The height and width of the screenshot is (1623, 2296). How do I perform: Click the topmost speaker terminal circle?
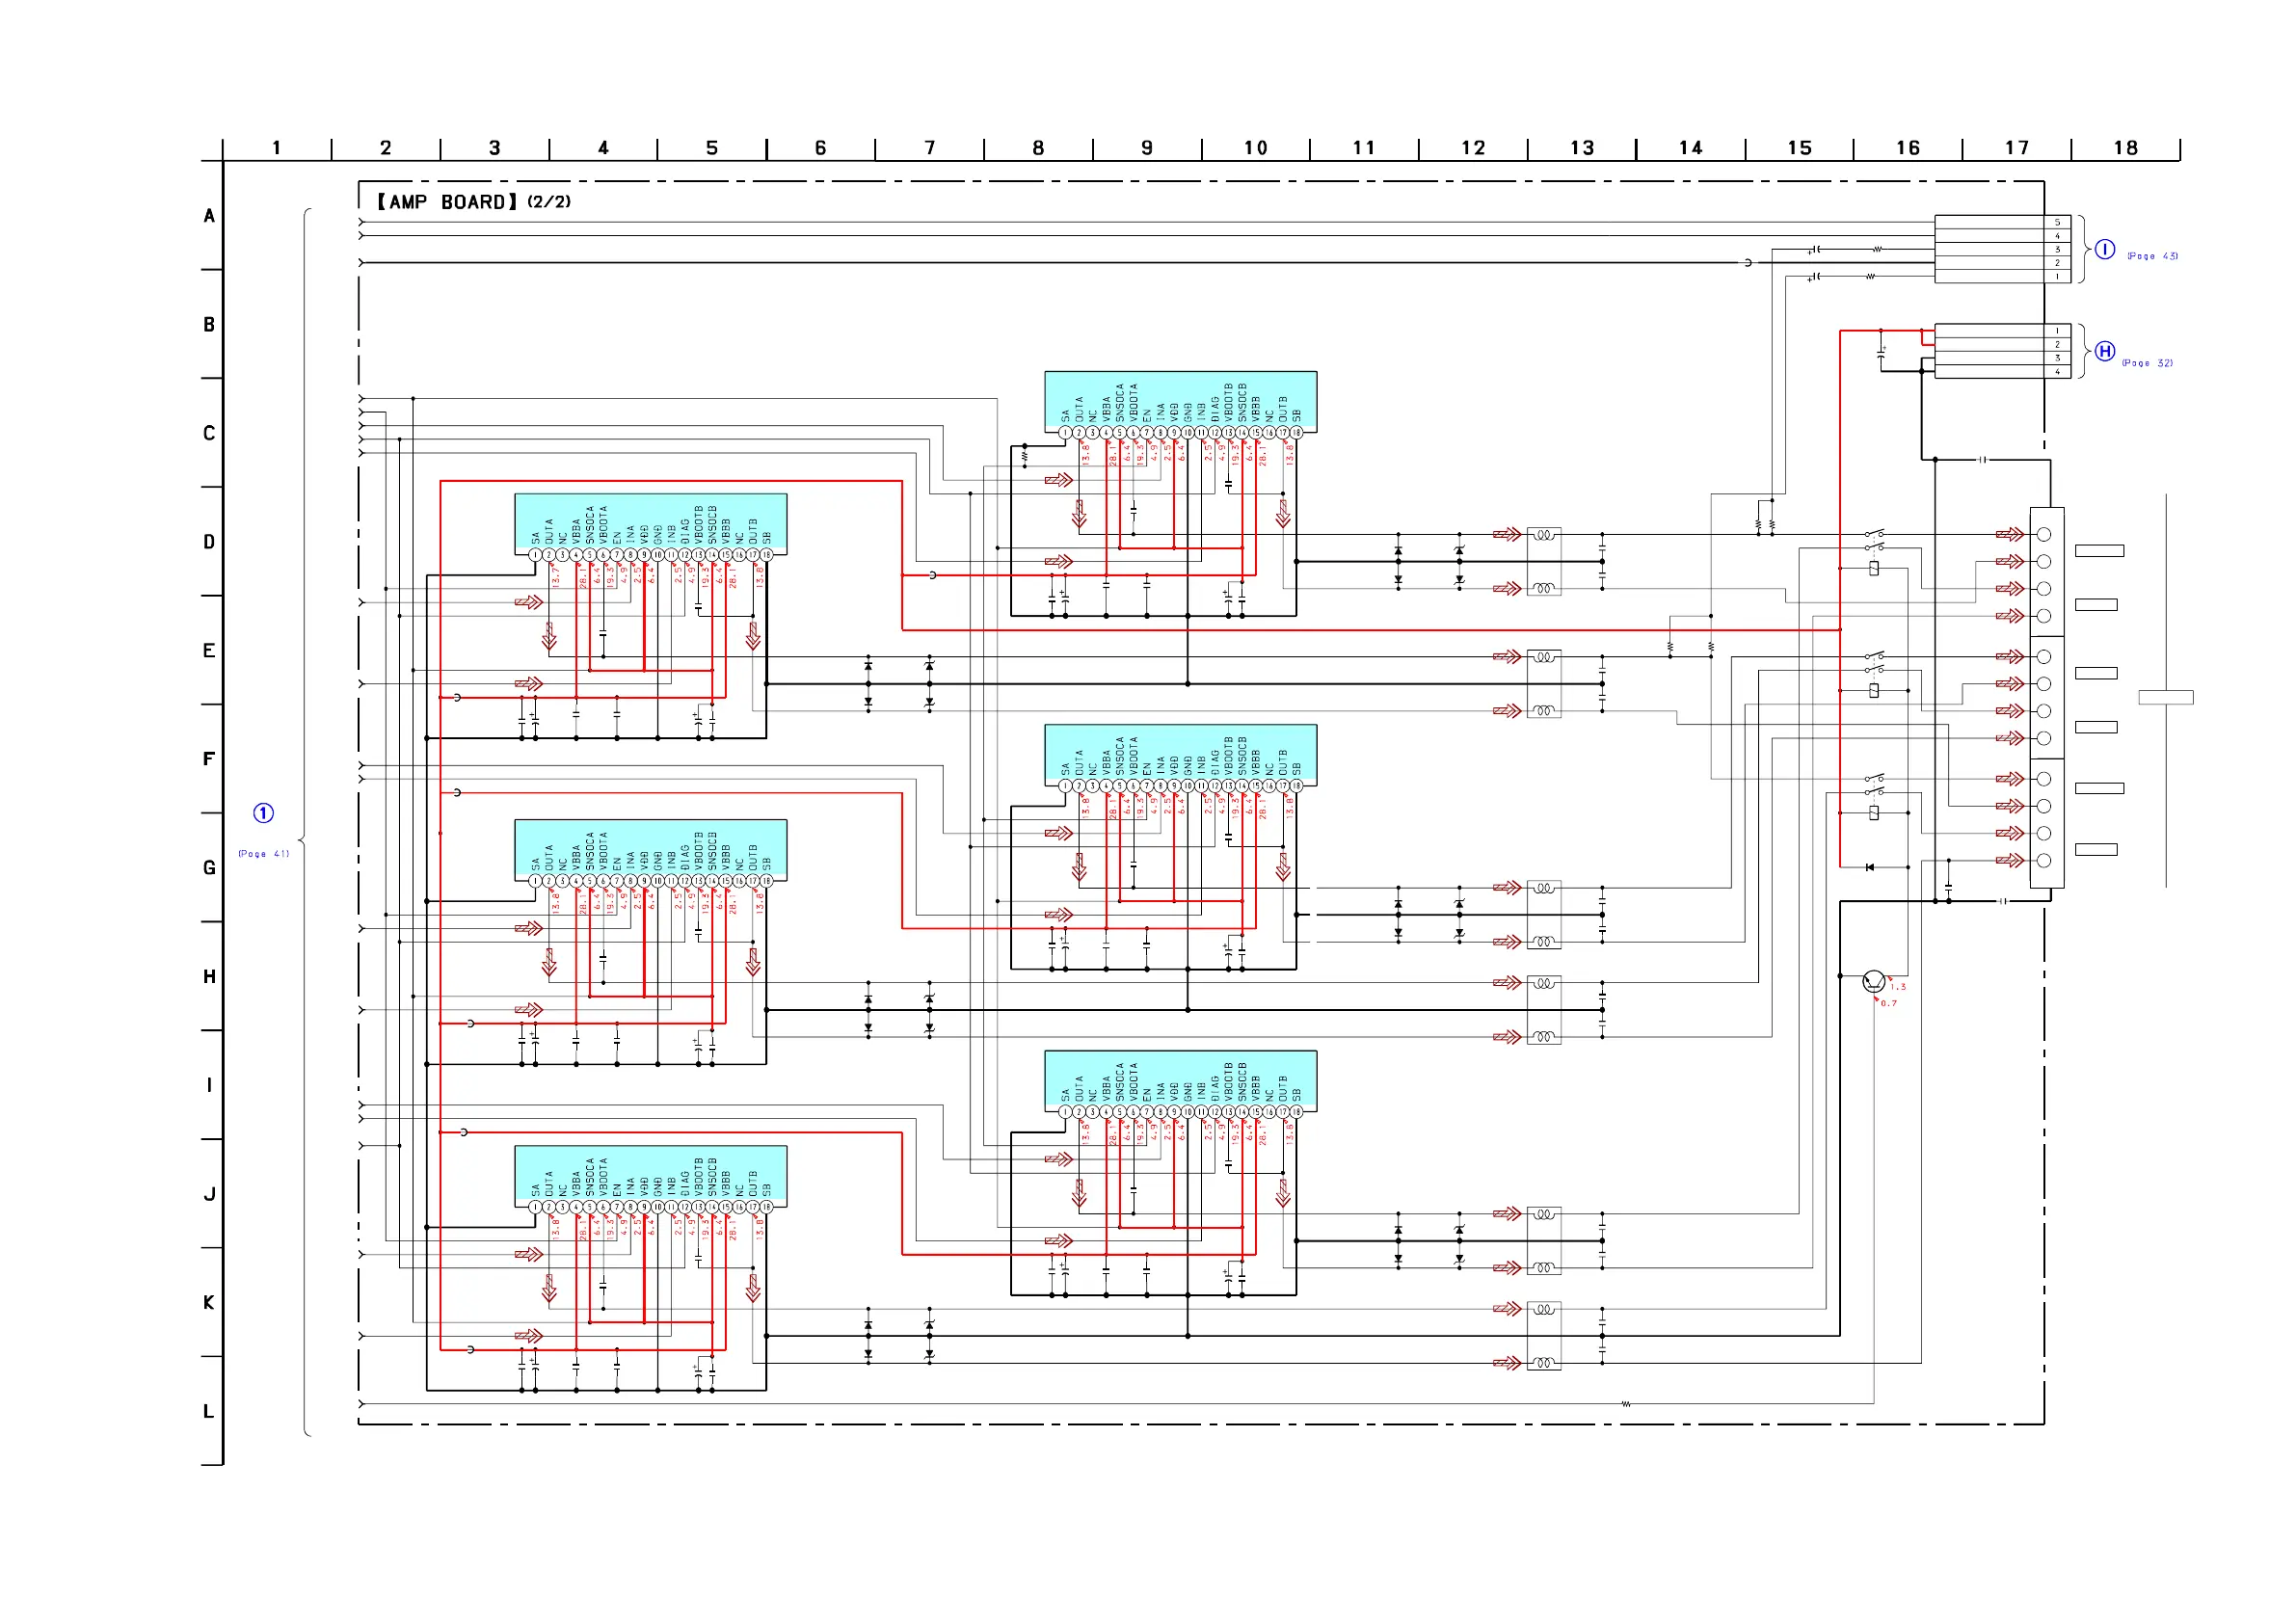click(x=2044, y=535)
